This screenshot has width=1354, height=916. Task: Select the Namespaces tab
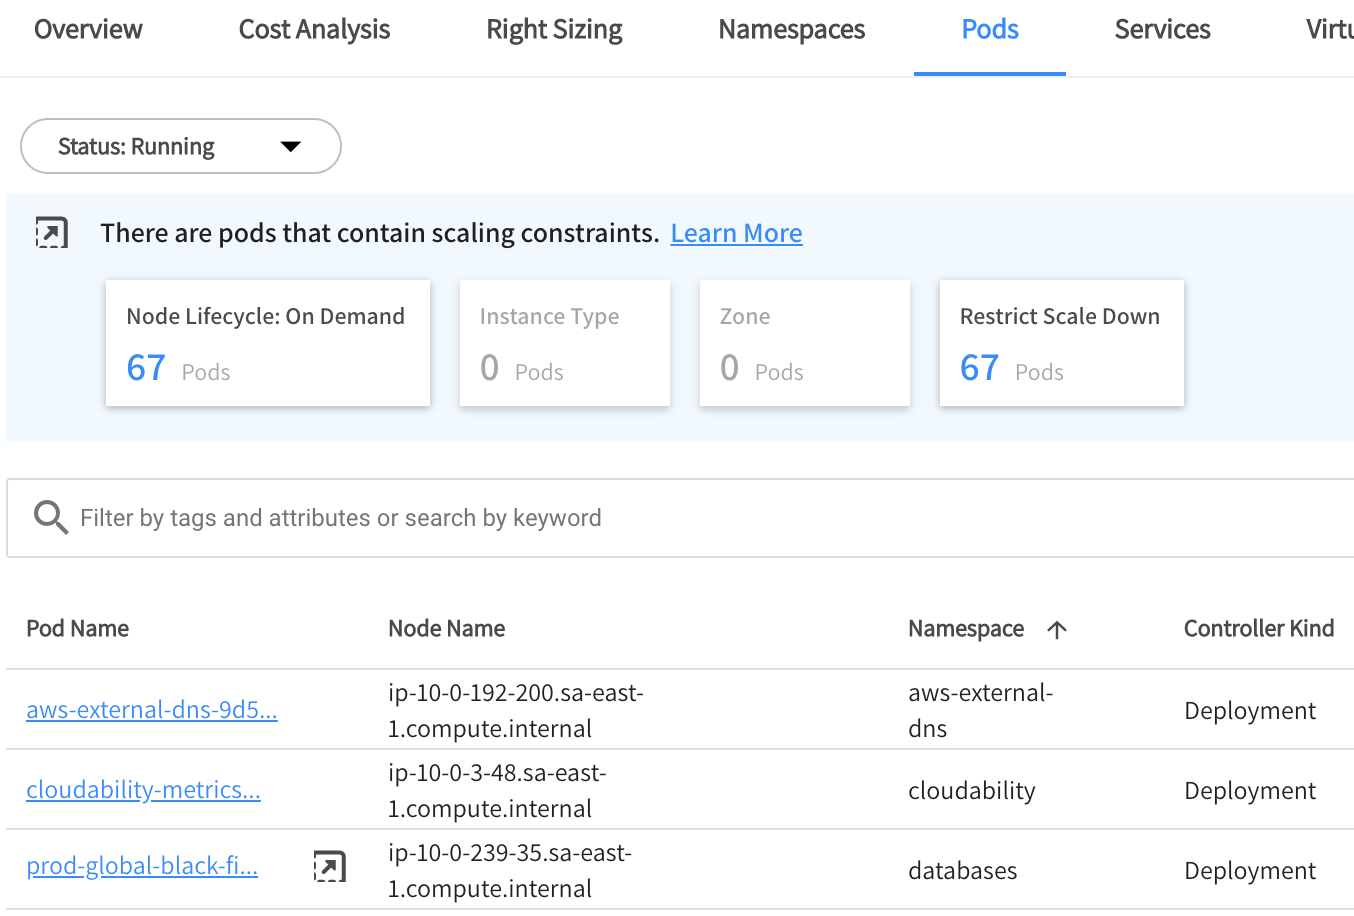[x=791, y=30]
